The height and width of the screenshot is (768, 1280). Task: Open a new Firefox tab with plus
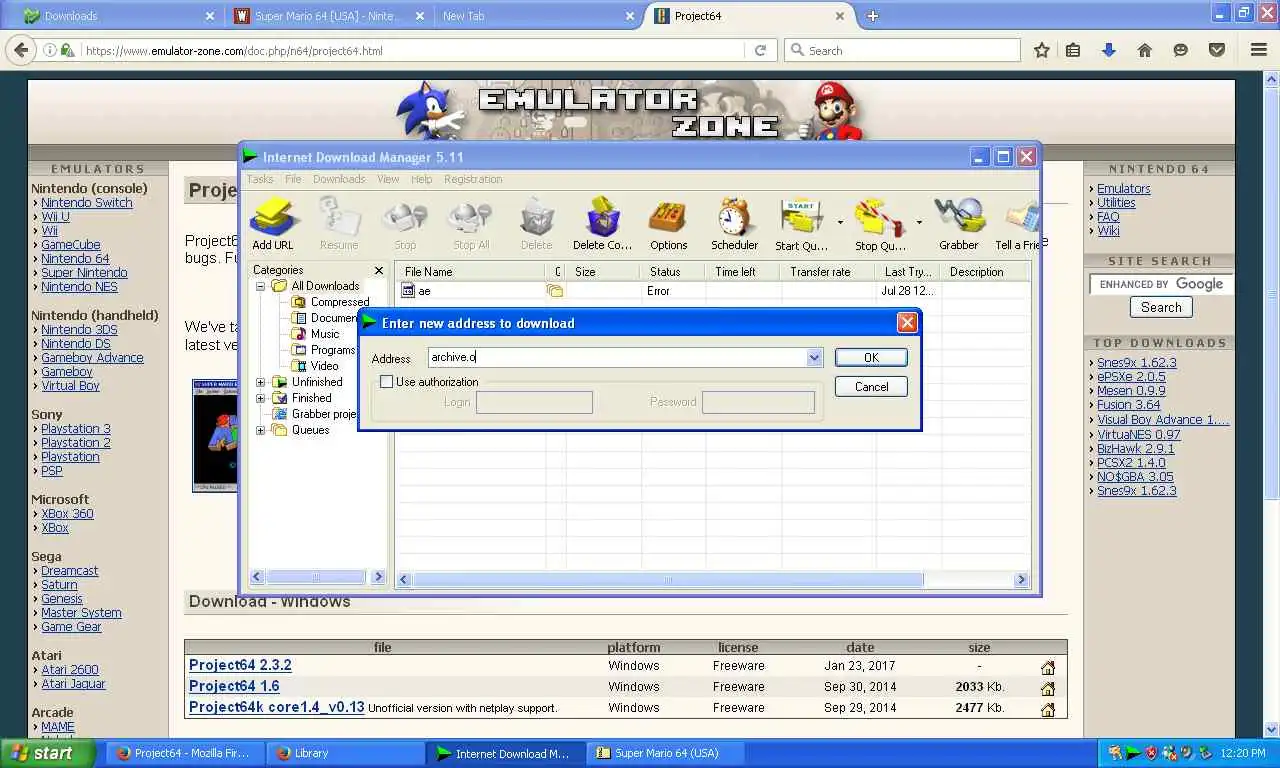point(872,16)
